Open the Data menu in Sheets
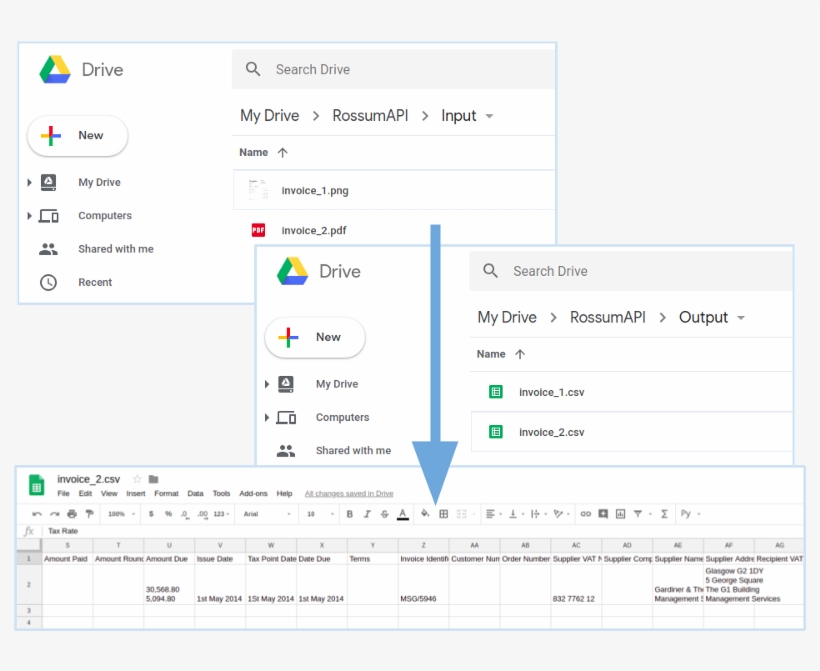Screen dimensions: 820x671 point(195,493)
